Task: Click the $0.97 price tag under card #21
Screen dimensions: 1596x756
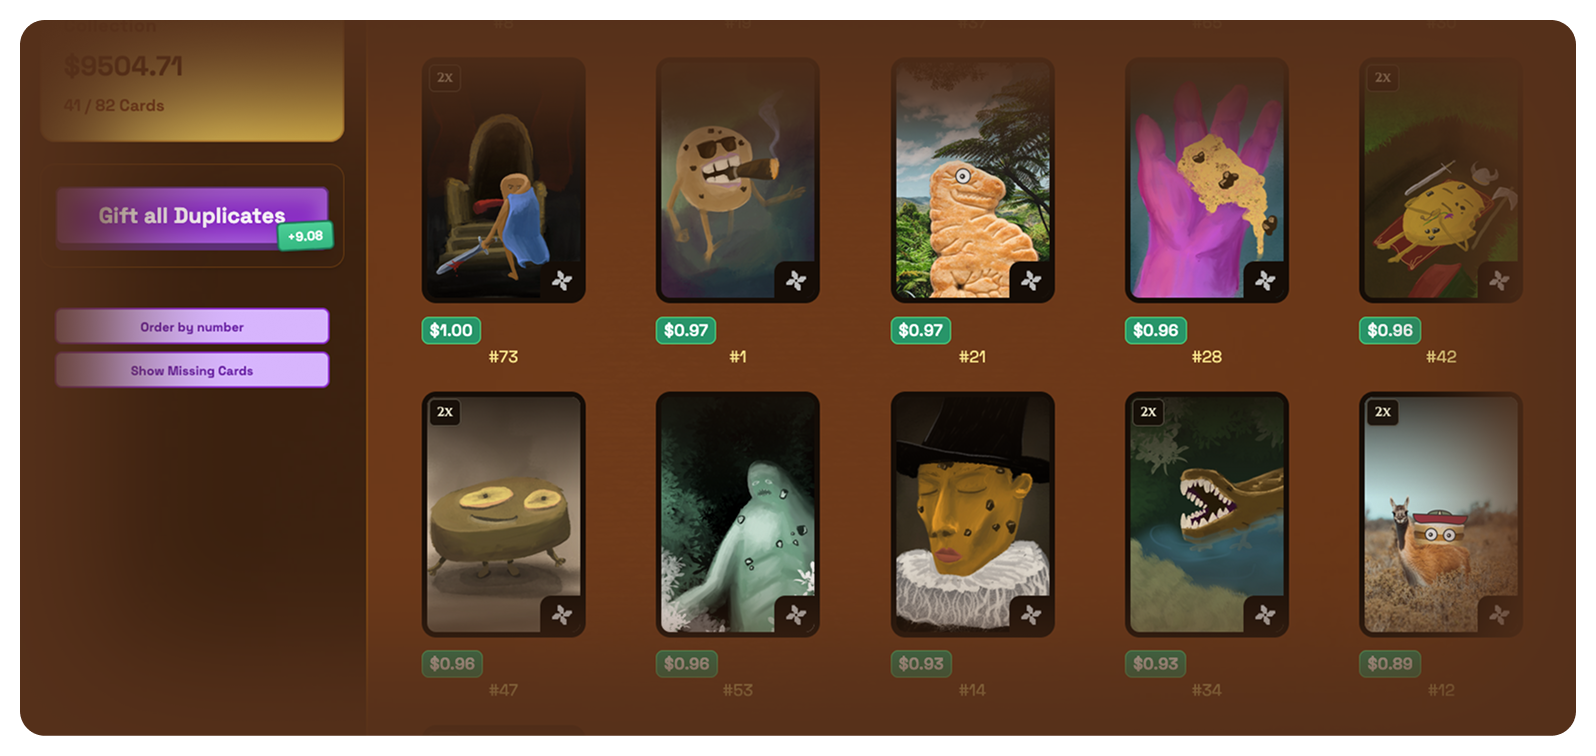Action: click(x=921, y=330)
